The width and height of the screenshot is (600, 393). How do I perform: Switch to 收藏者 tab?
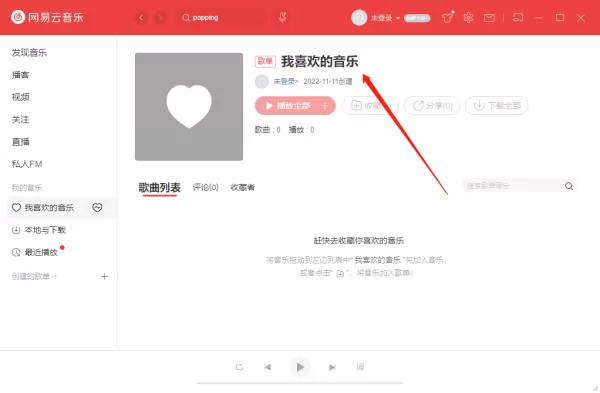[243, 187]
